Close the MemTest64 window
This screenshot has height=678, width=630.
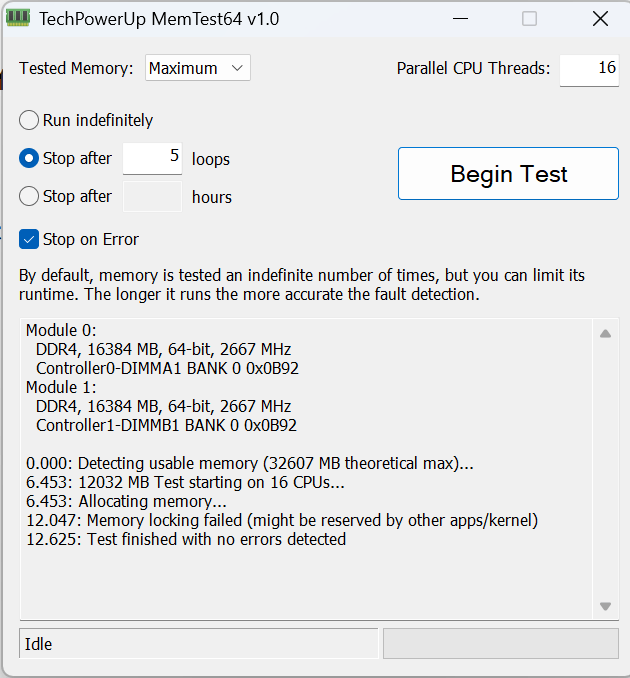pyautogui.click(x=600, y=19)
